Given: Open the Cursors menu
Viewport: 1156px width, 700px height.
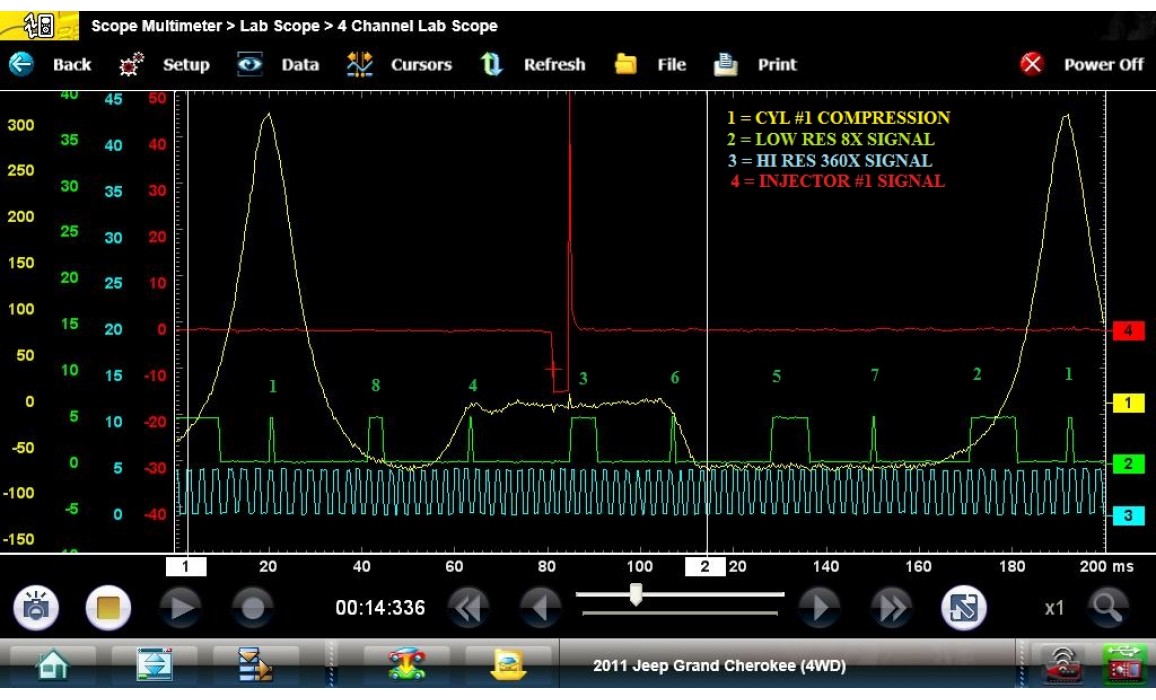Looking at the screenshot, I should (x=399, y=65).
